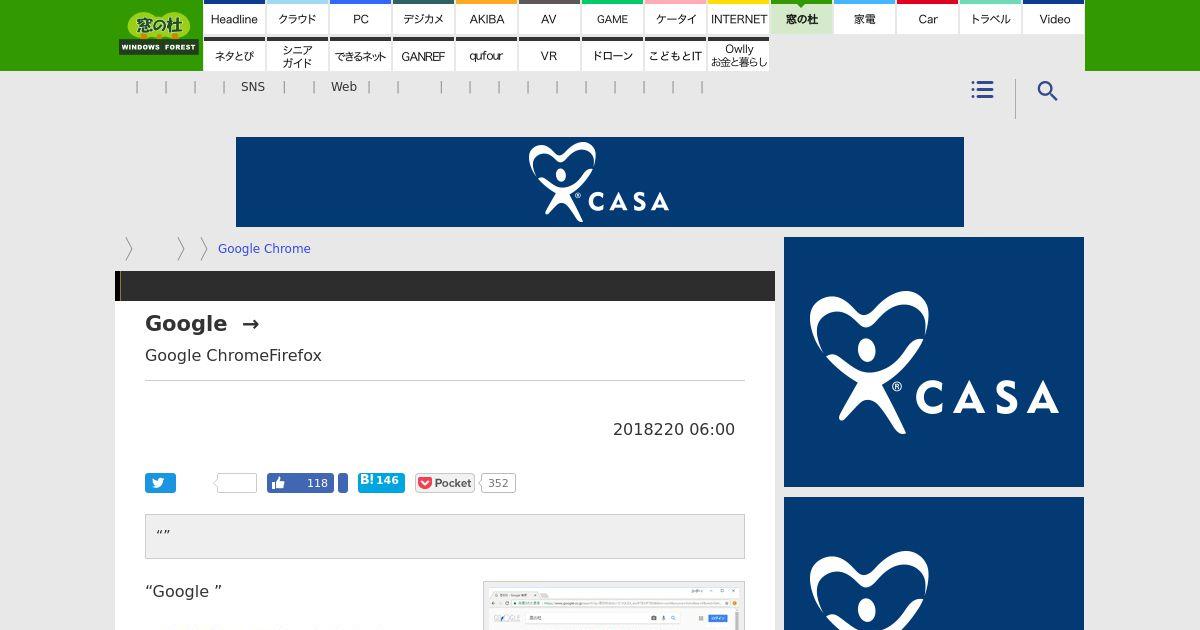This screenshot has width=1200, height=630.
Task: Open the 家電 tab
Action: point(864,18)
